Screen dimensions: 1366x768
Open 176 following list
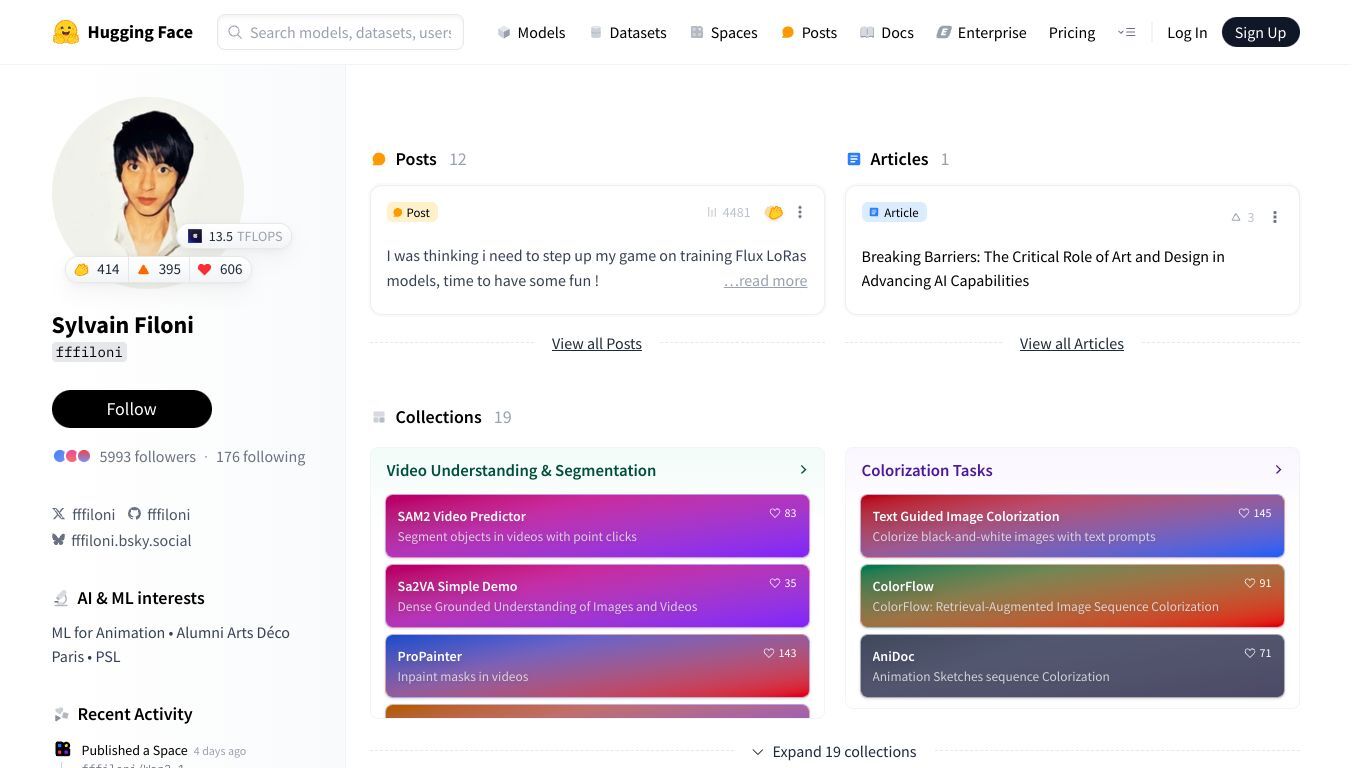pos(260,456)
